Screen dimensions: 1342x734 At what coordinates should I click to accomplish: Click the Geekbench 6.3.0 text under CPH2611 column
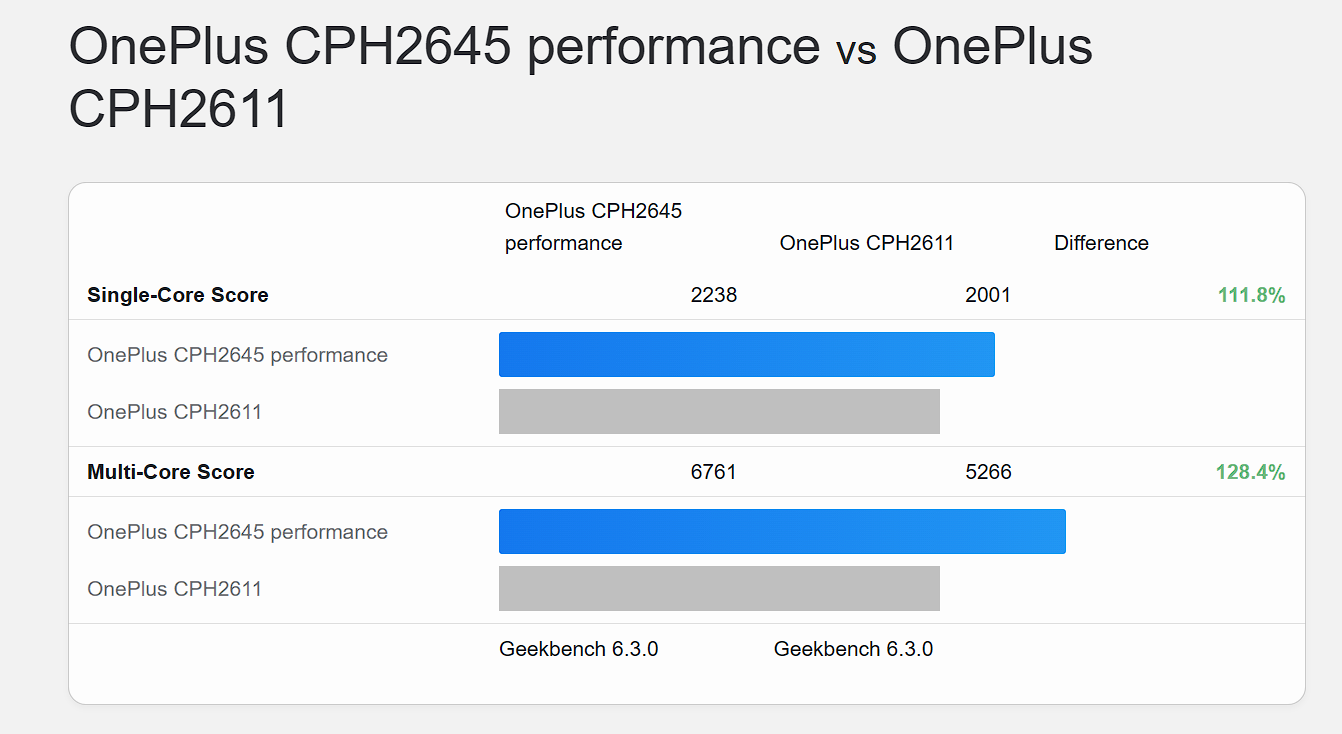click(853, 649)
